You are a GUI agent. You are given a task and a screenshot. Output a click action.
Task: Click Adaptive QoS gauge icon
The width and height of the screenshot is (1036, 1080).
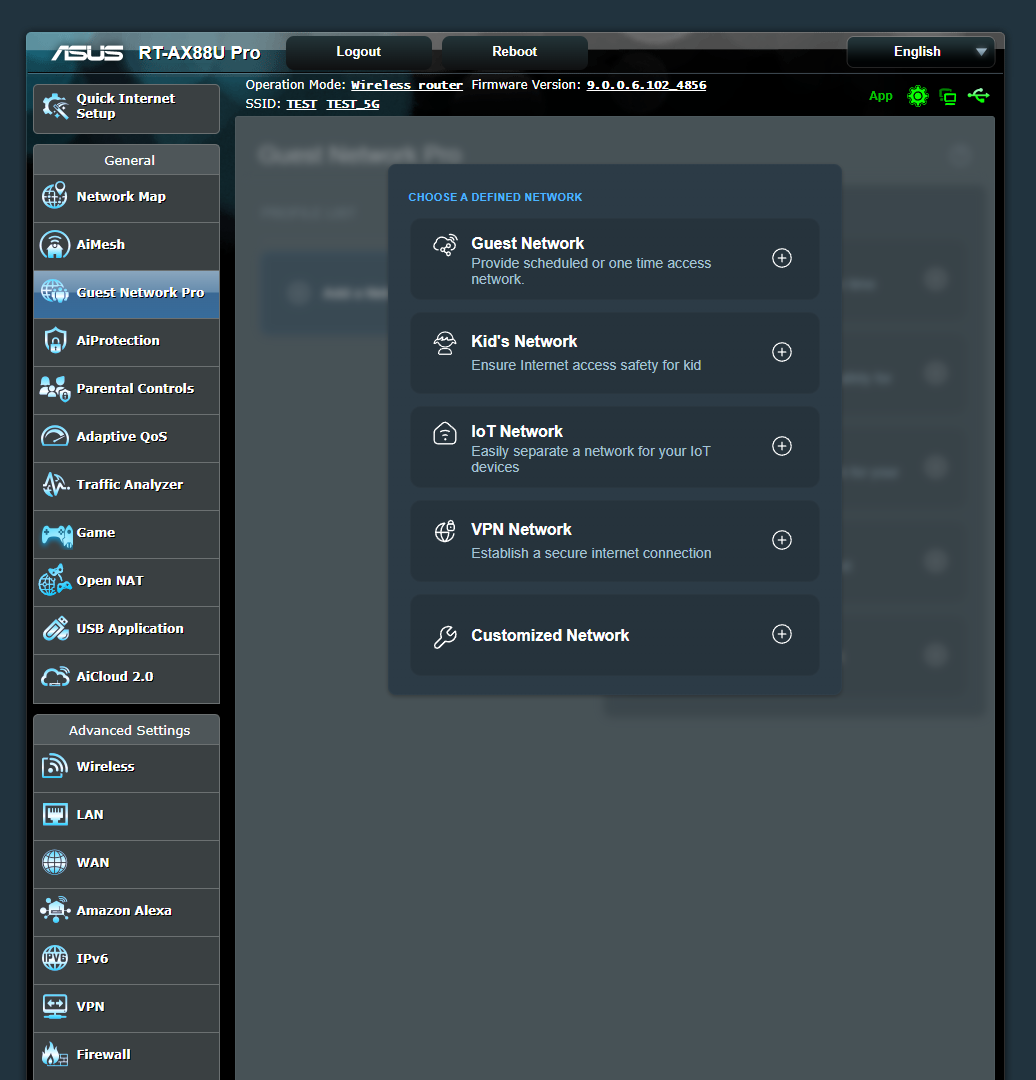point(55,436)
